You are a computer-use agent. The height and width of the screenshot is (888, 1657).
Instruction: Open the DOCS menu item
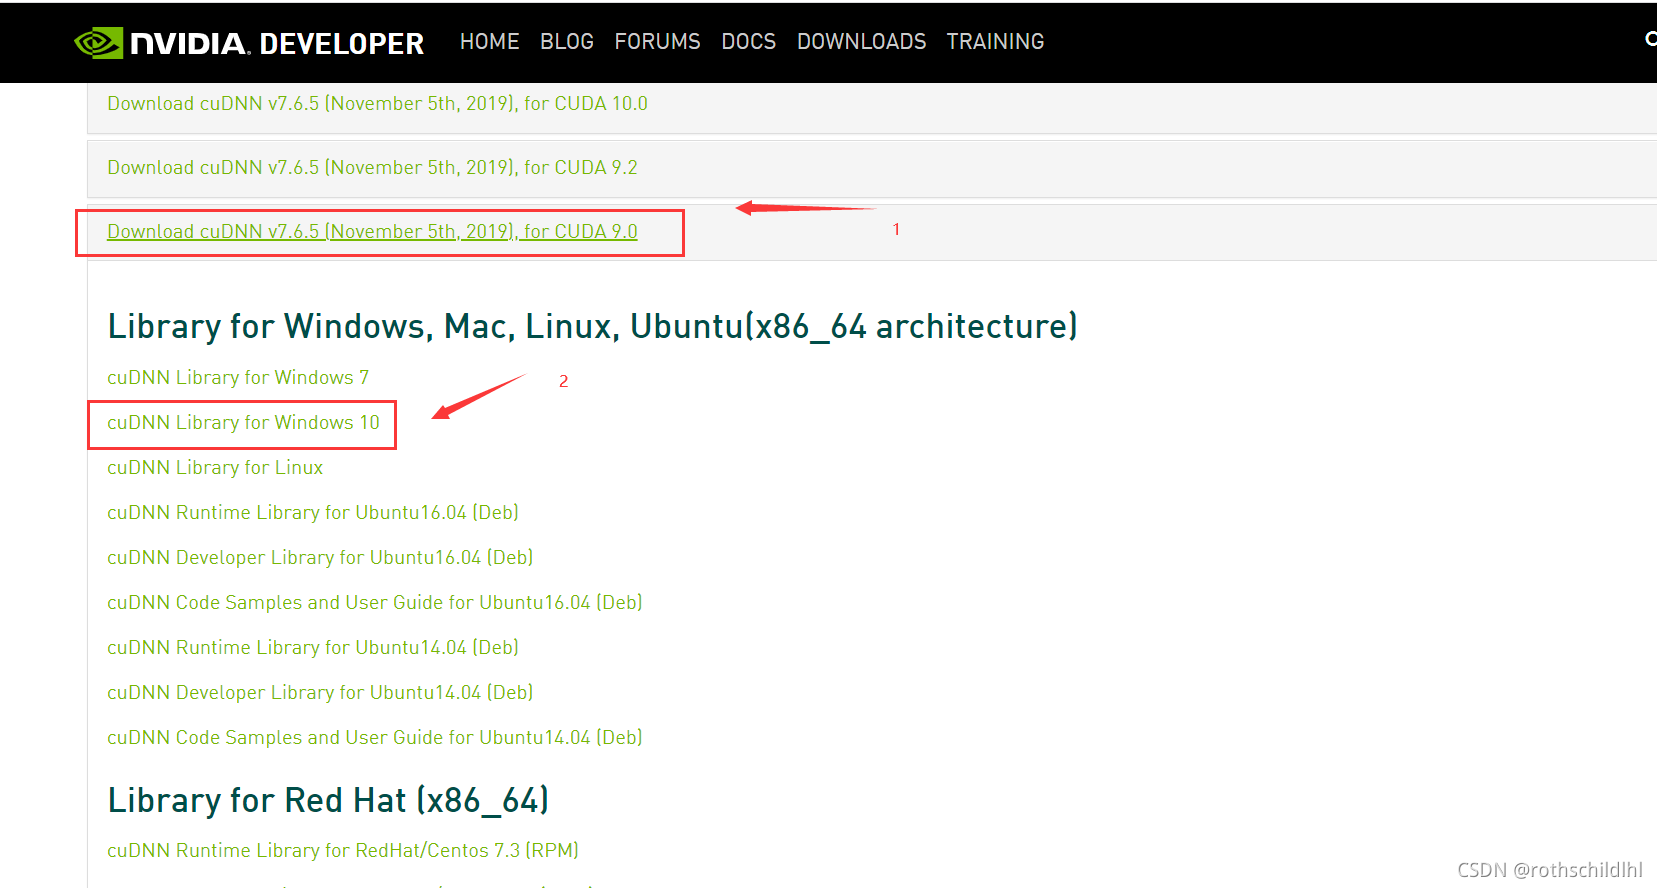[x=748, y=42]
